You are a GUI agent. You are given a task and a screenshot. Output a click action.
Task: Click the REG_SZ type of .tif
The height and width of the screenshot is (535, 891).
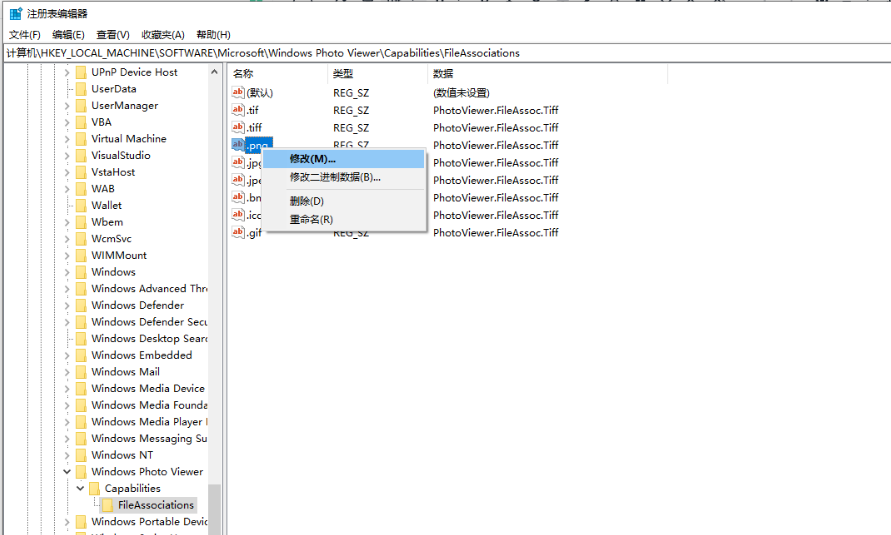351,110
